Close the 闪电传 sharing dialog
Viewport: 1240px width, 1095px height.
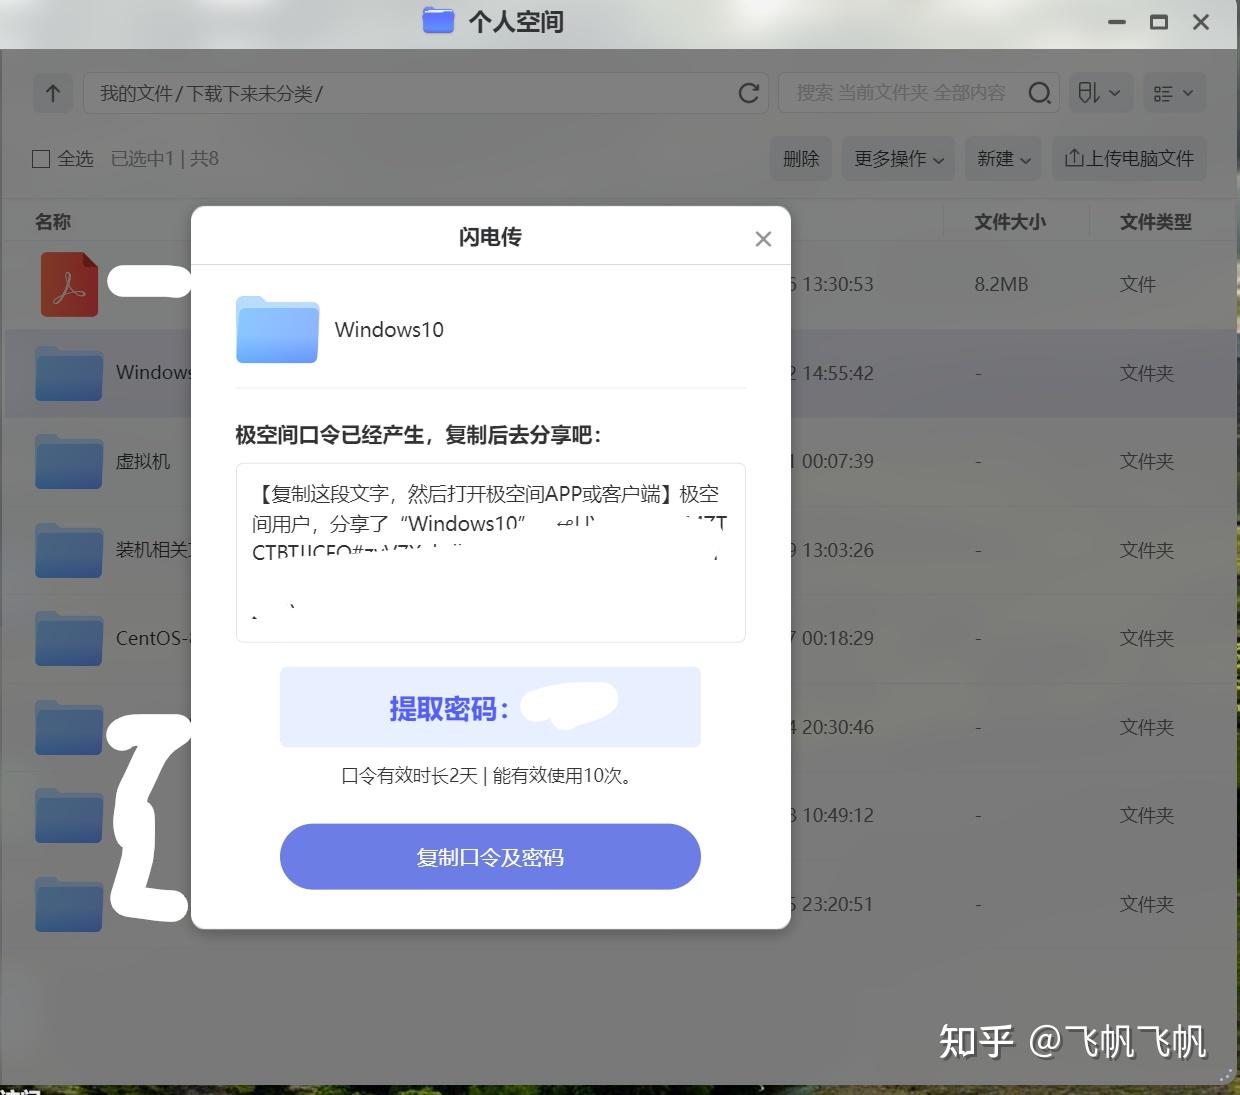tap(763, 238)
